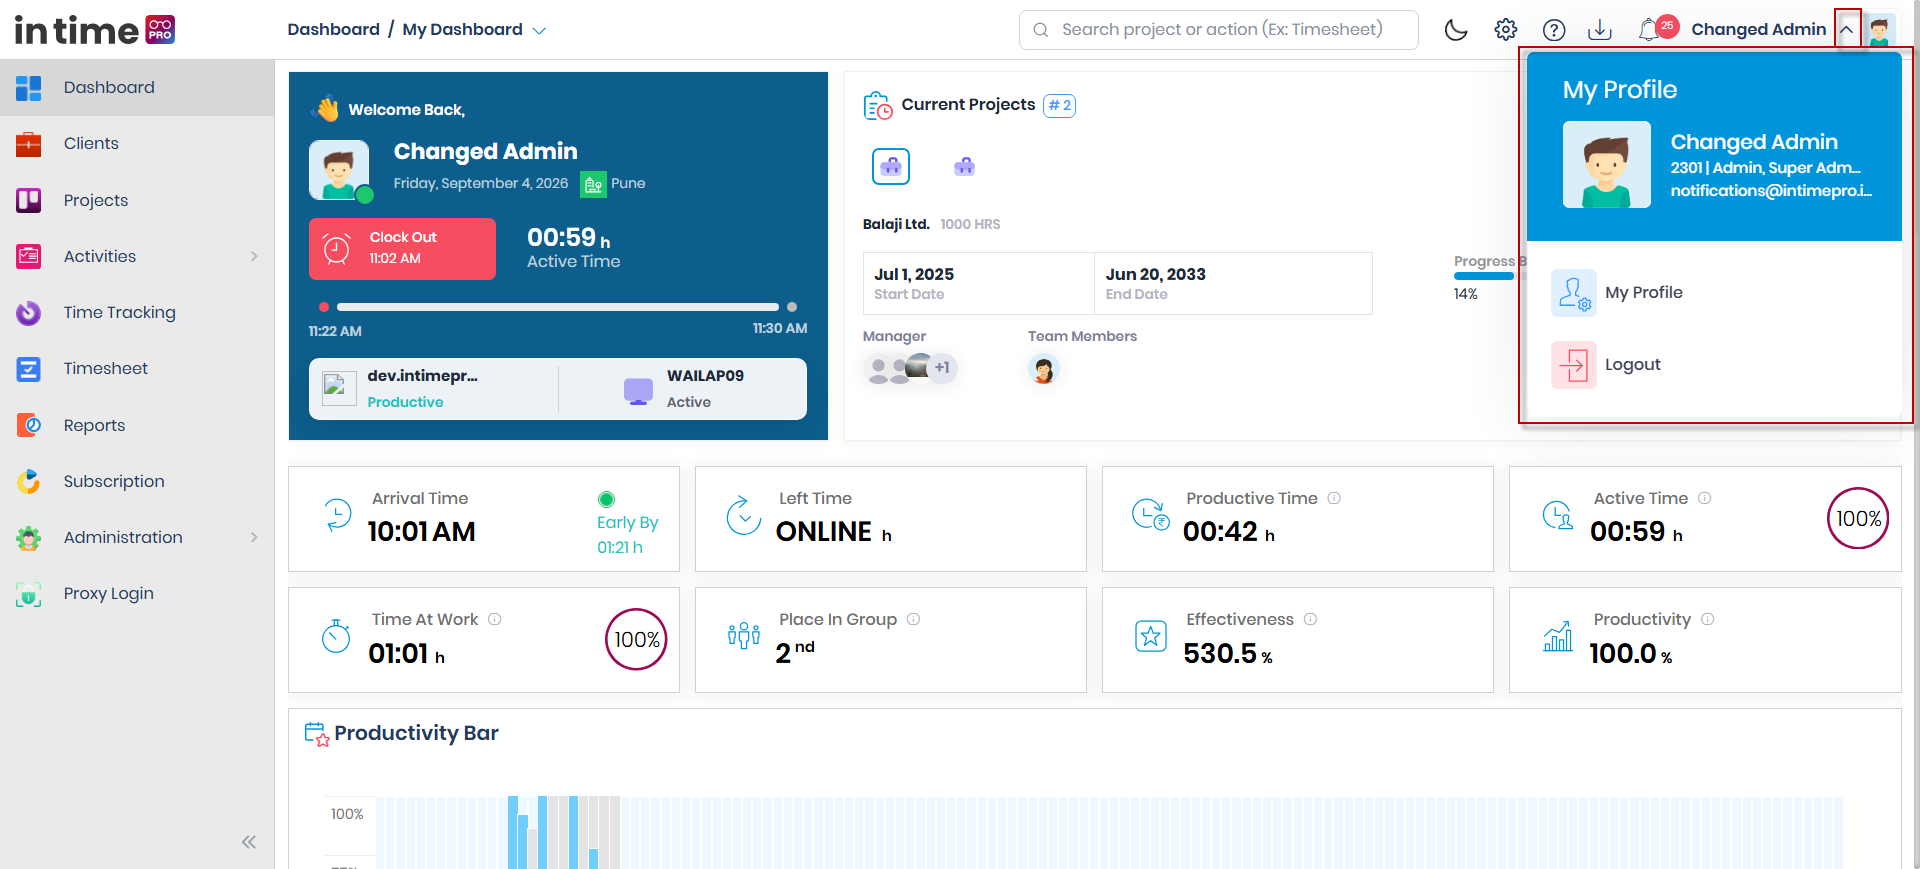The image size is (1920, 869).
Task: Click the Timesheet sidebar icon
Action: coord(29,369)
